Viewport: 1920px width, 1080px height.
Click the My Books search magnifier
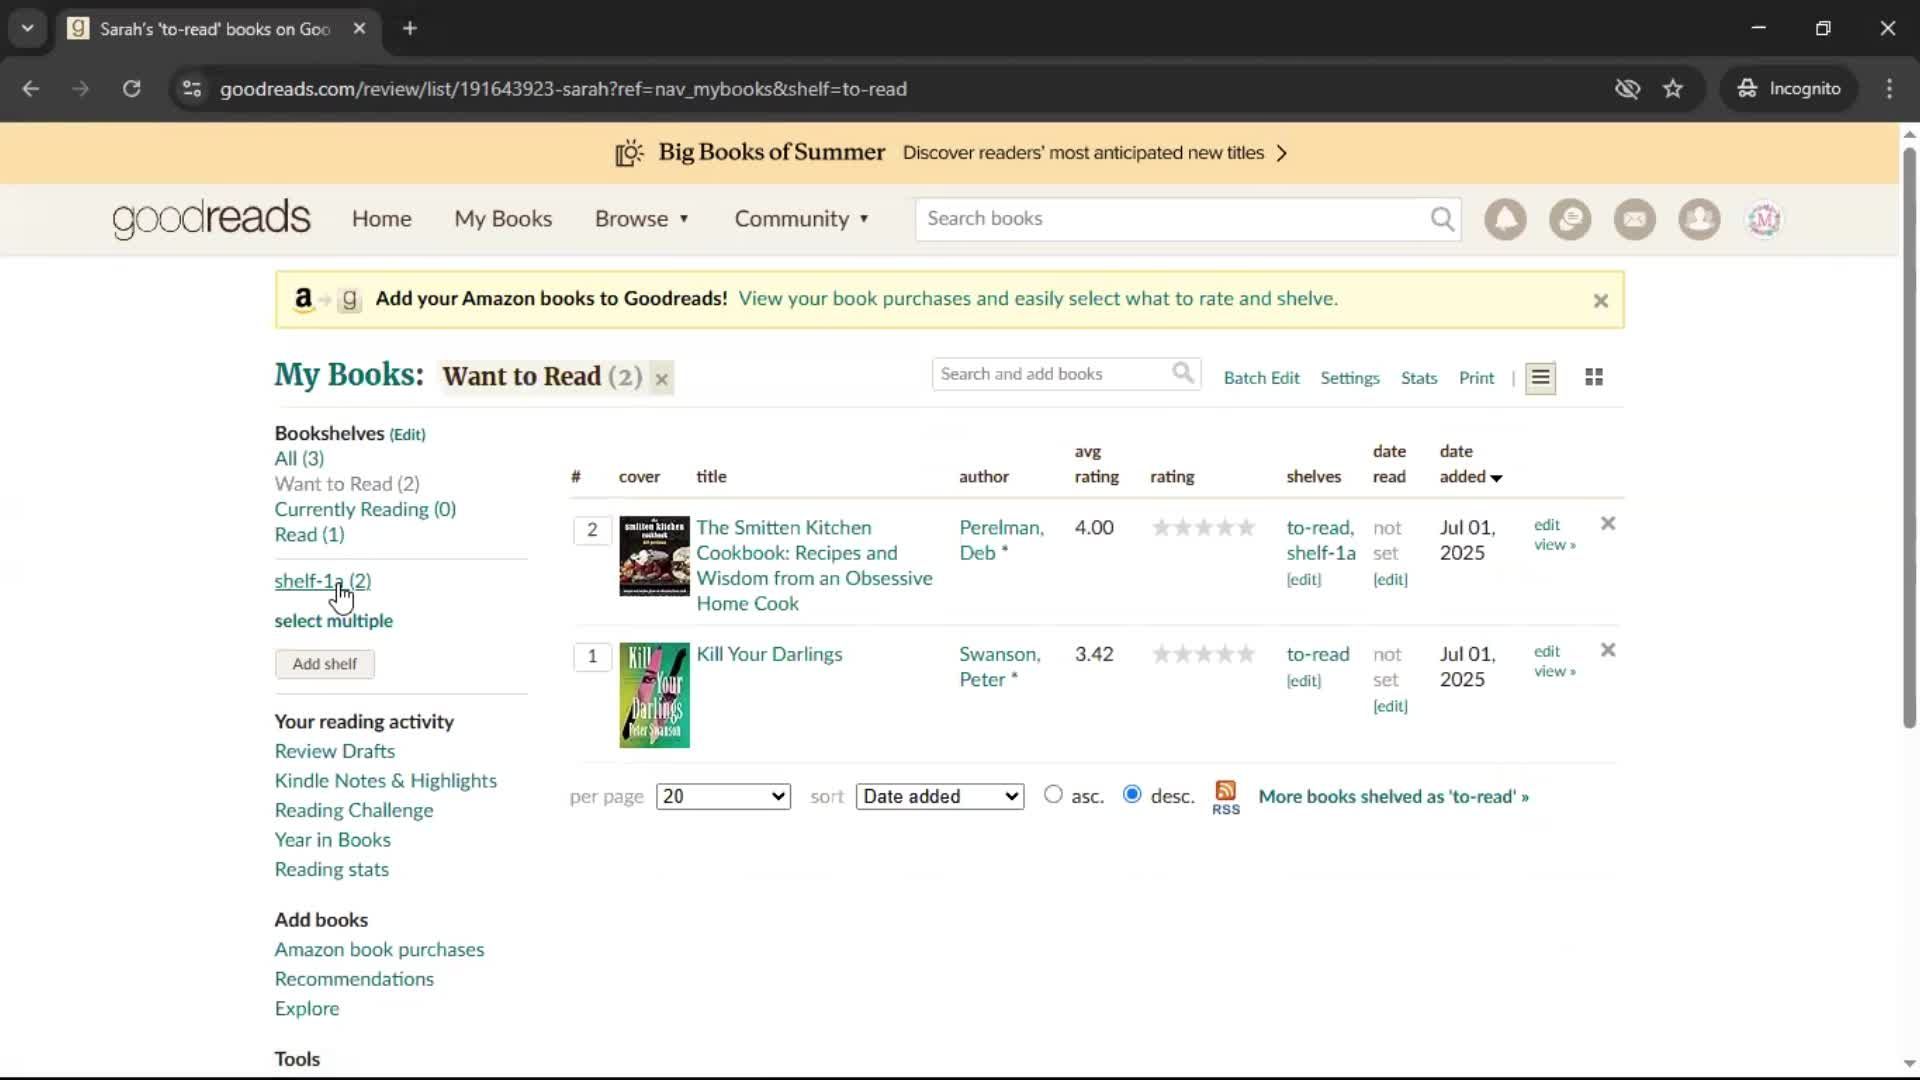tap(1183, 374)
